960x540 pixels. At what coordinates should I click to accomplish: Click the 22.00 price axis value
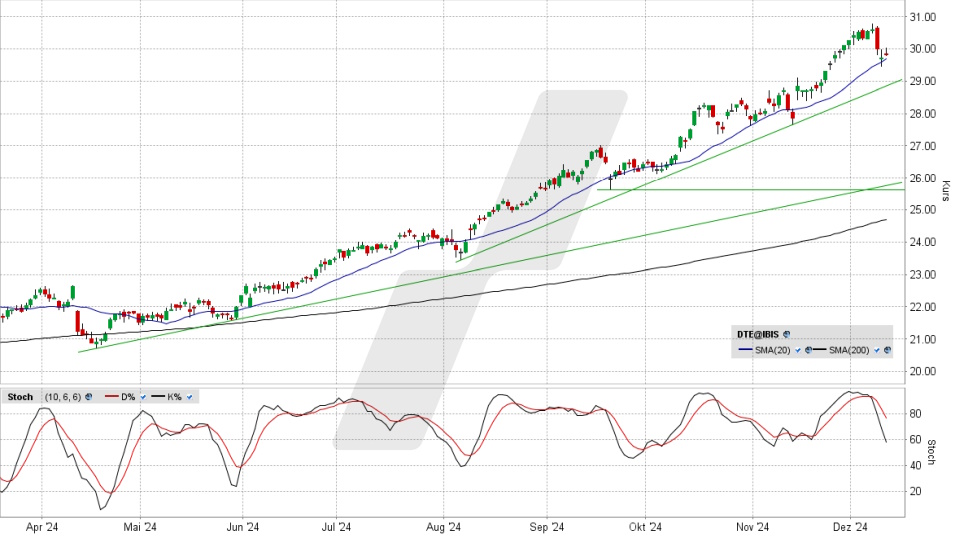pyautogui.click(x=923, y=307)
